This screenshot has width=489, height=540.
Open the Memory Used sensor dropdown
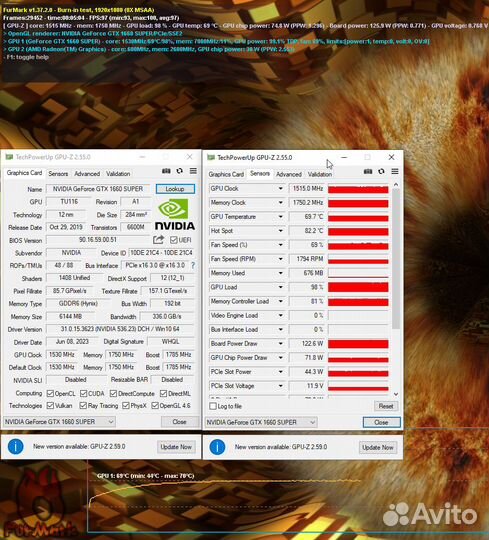coord(281,273)
